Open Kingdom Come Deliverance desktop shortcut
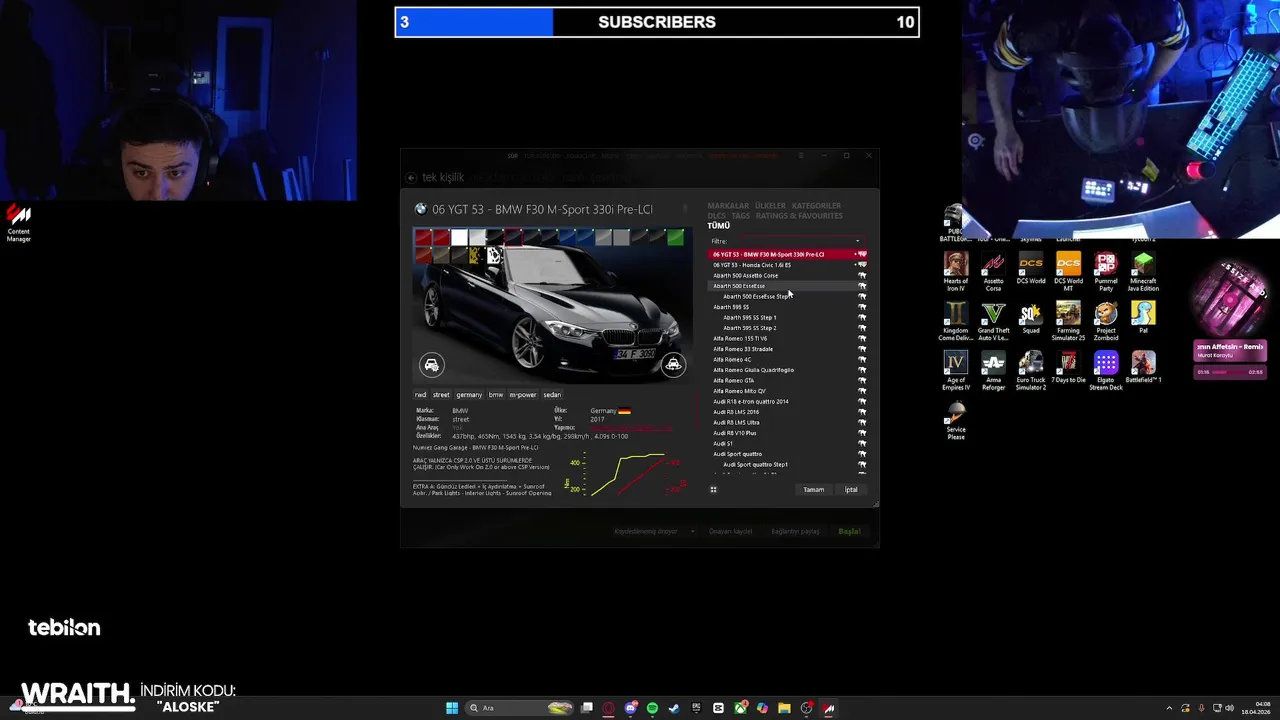Viewport: 1280px width, 720px height. coord(956,321)
